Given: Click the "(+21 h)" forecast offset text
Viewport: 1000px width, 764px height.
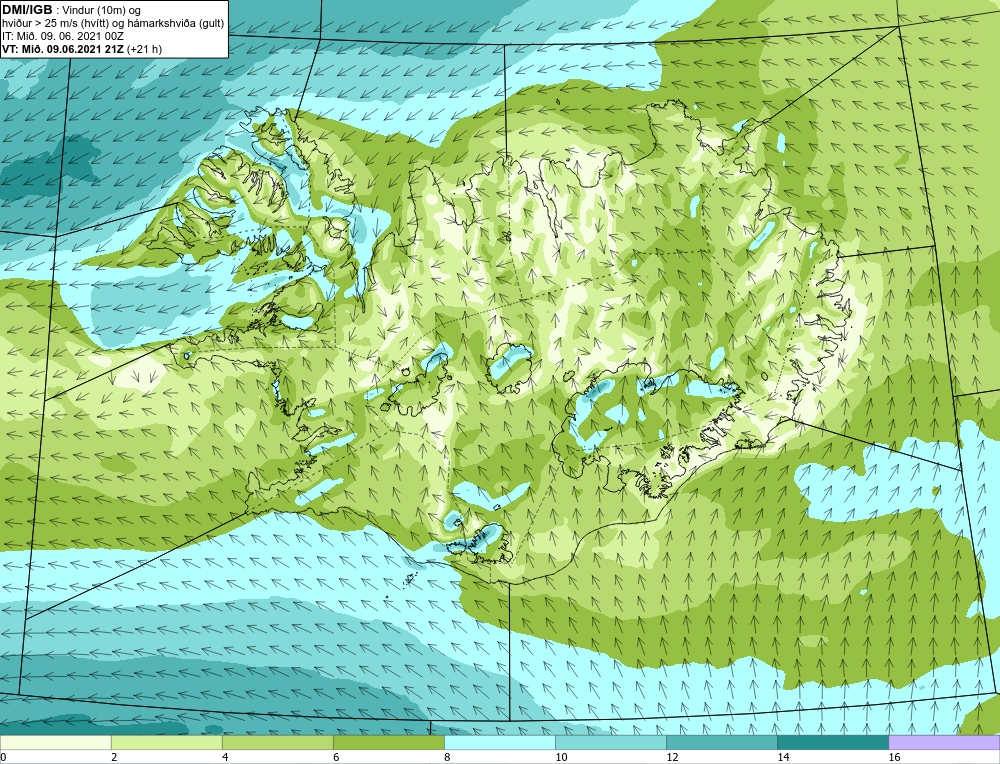Looking at the screenshot, I should tap(145, 49).
